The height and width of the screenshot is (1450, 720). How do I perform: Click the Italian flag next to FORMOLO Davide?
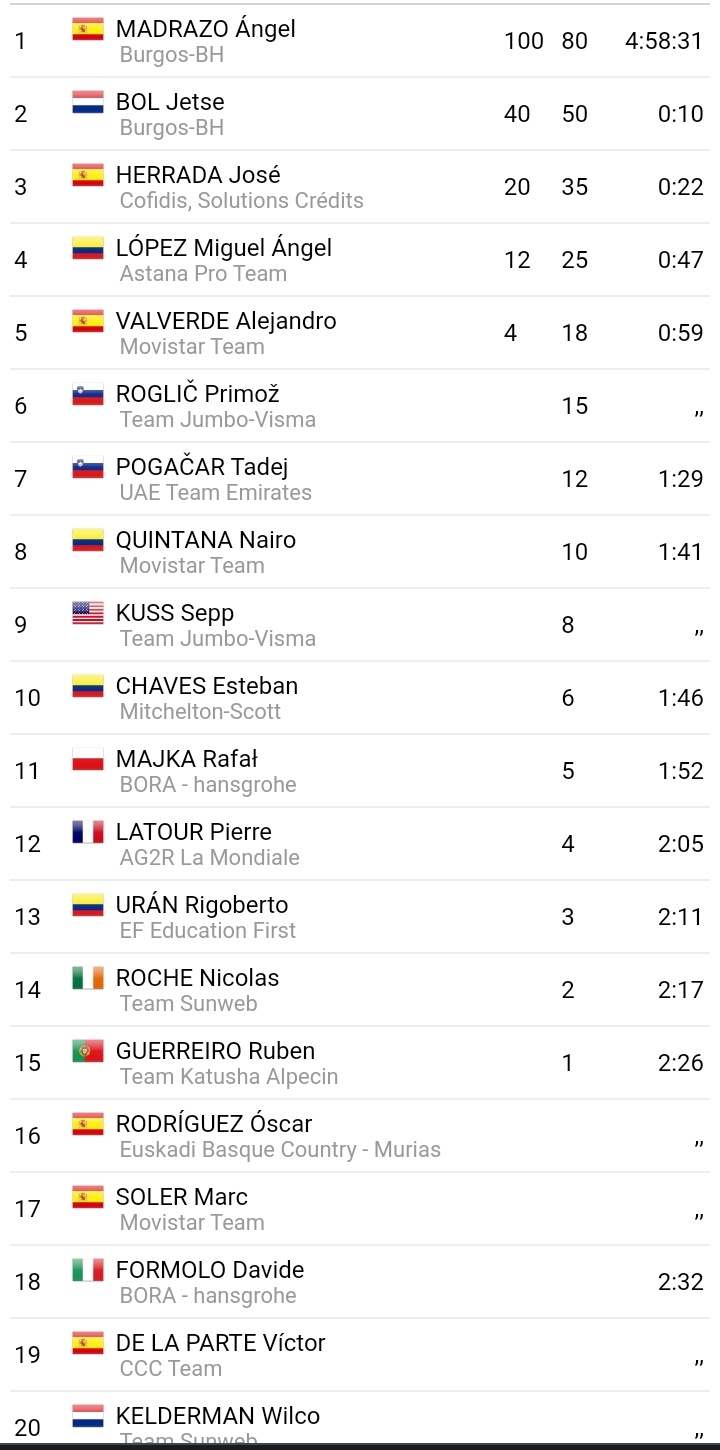[x=88, y=1271]
